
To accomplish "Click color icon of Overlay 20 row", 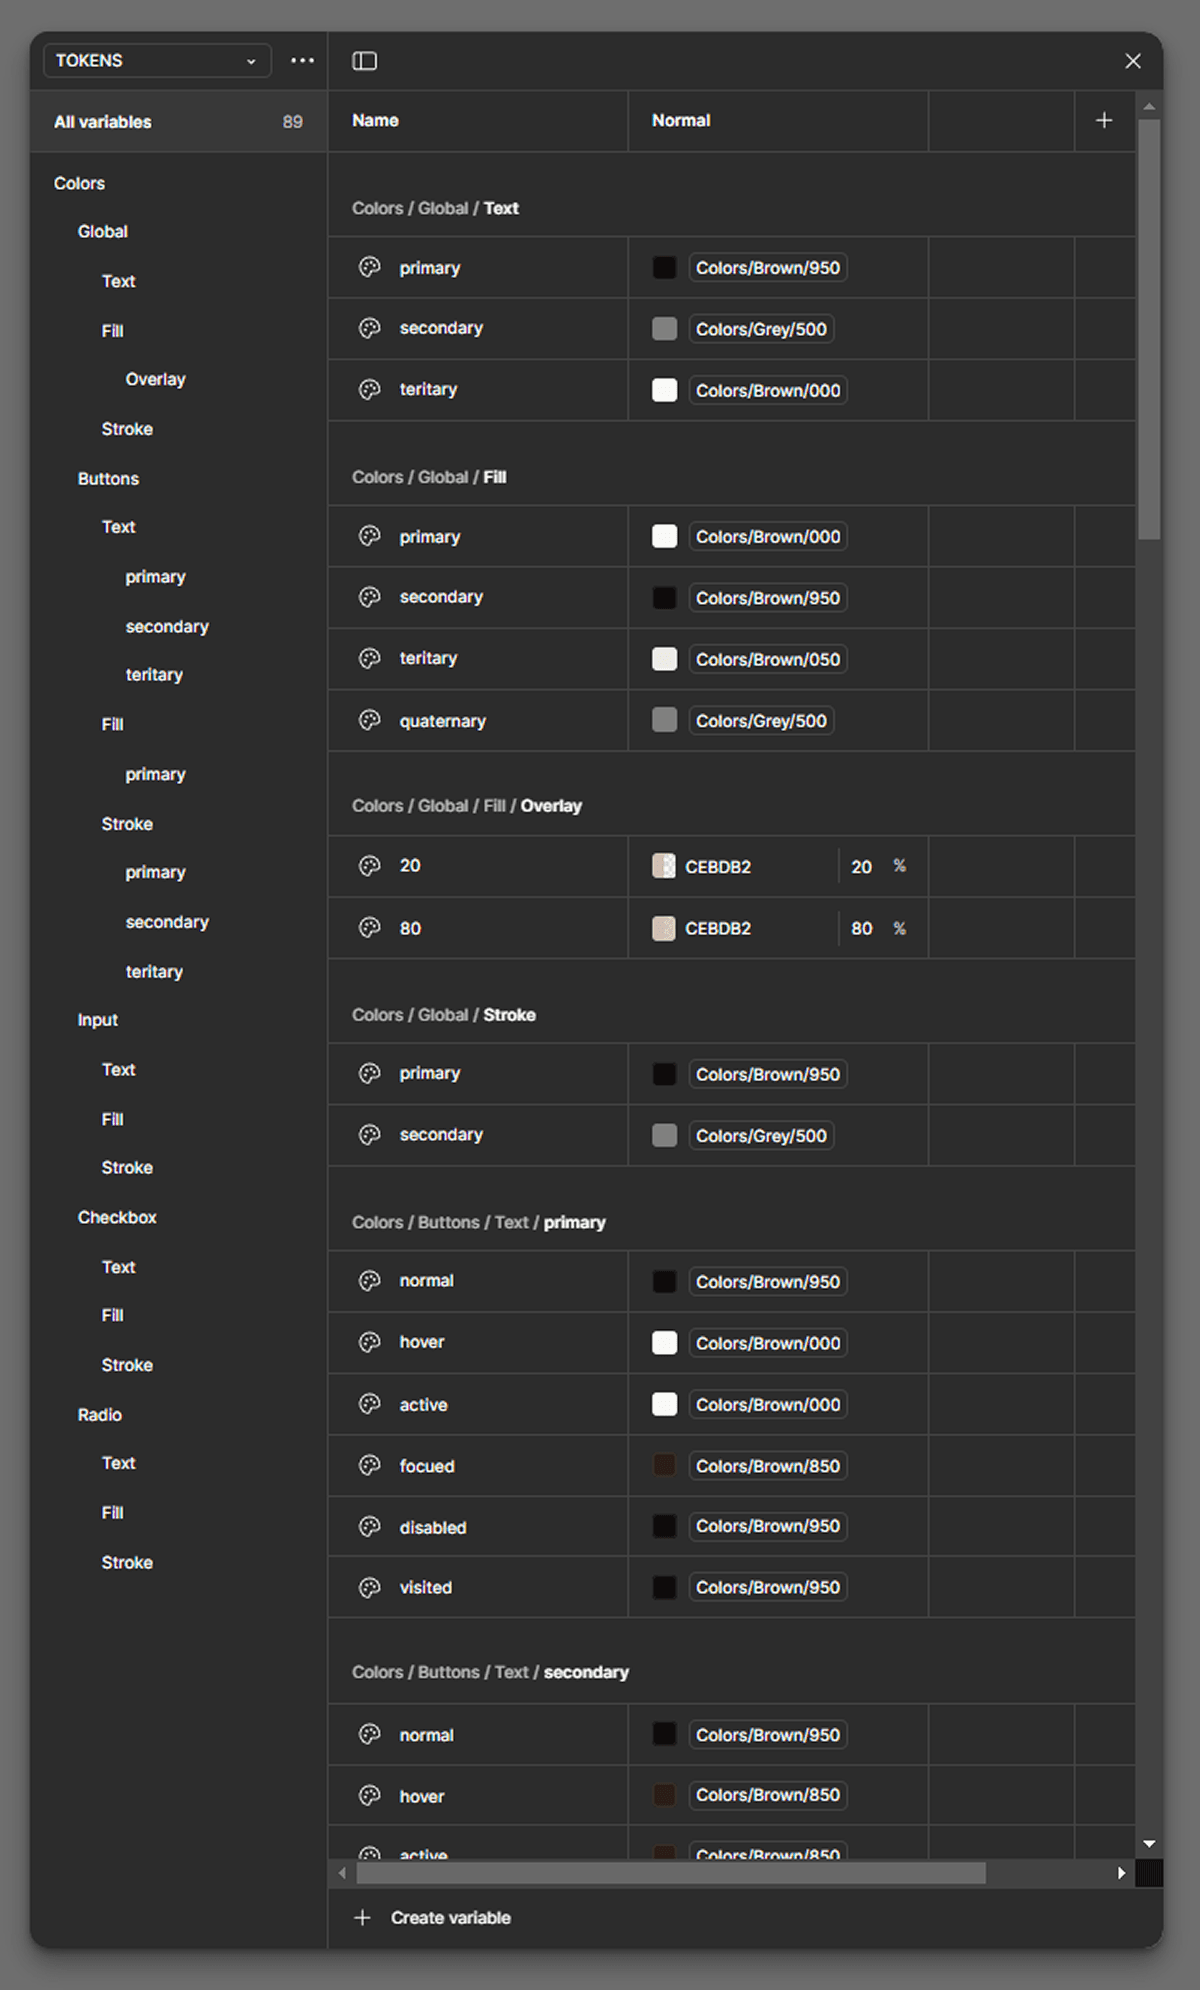I will (x=370, y=866).
